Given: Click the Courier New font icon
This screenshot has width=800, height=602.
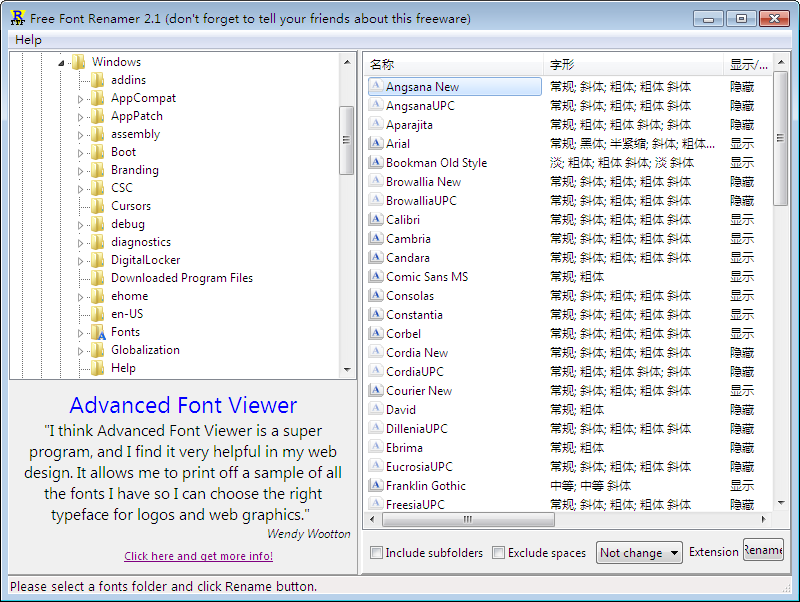Looking at the screenshot, I should coord(376,390).
